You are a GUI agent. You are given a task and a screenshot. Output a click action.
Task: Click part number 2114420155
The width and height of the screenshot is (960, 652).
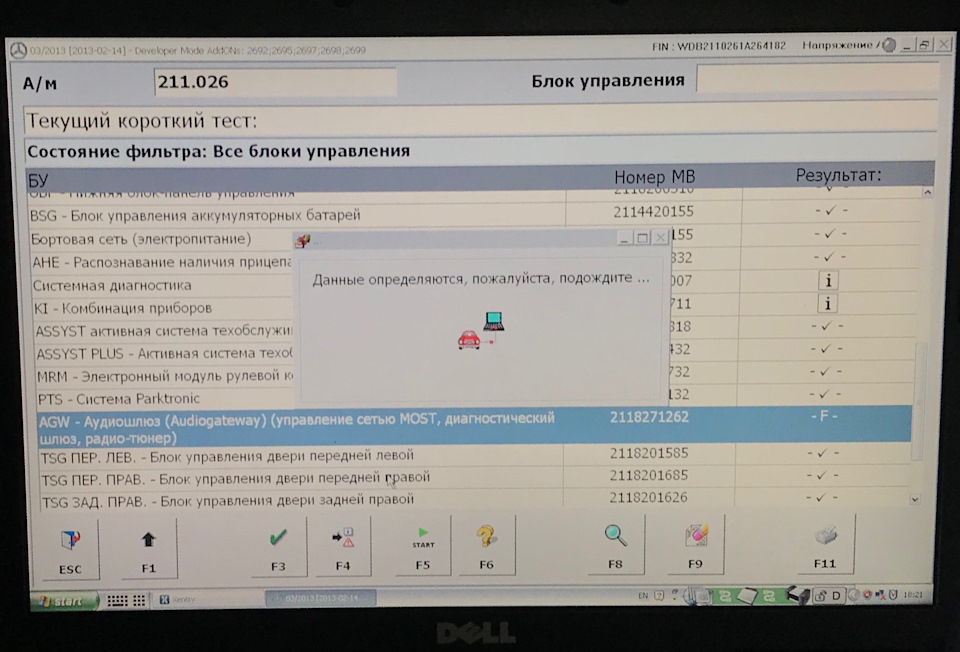click(x=653, y=212)
